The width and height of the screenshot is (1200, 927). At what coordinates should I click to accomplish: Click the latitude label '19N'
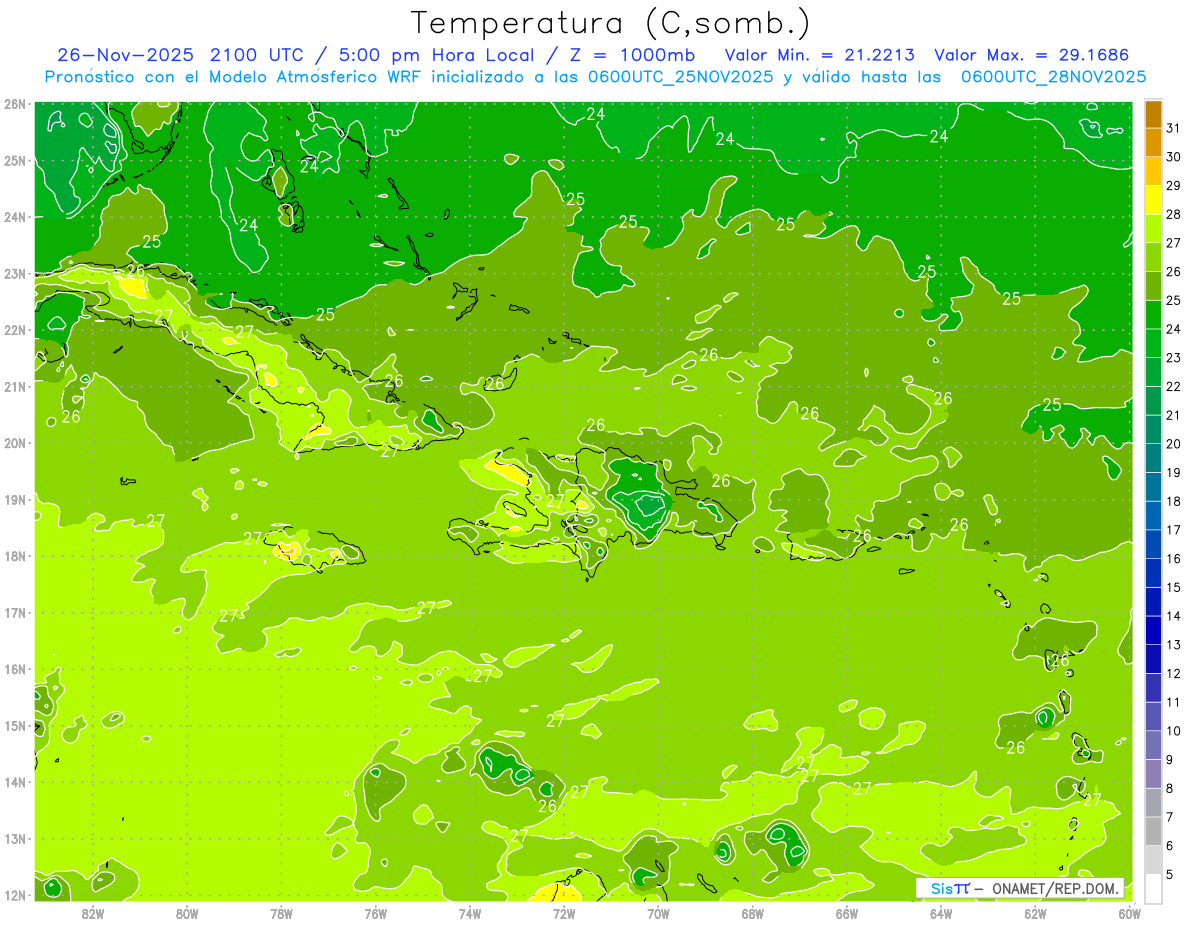(15, 499)
